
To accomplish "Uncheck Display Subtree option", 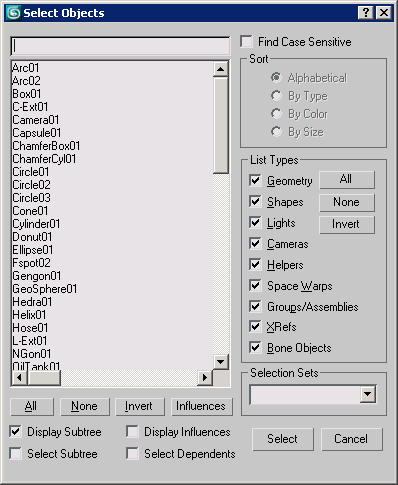I will point(16,432).
